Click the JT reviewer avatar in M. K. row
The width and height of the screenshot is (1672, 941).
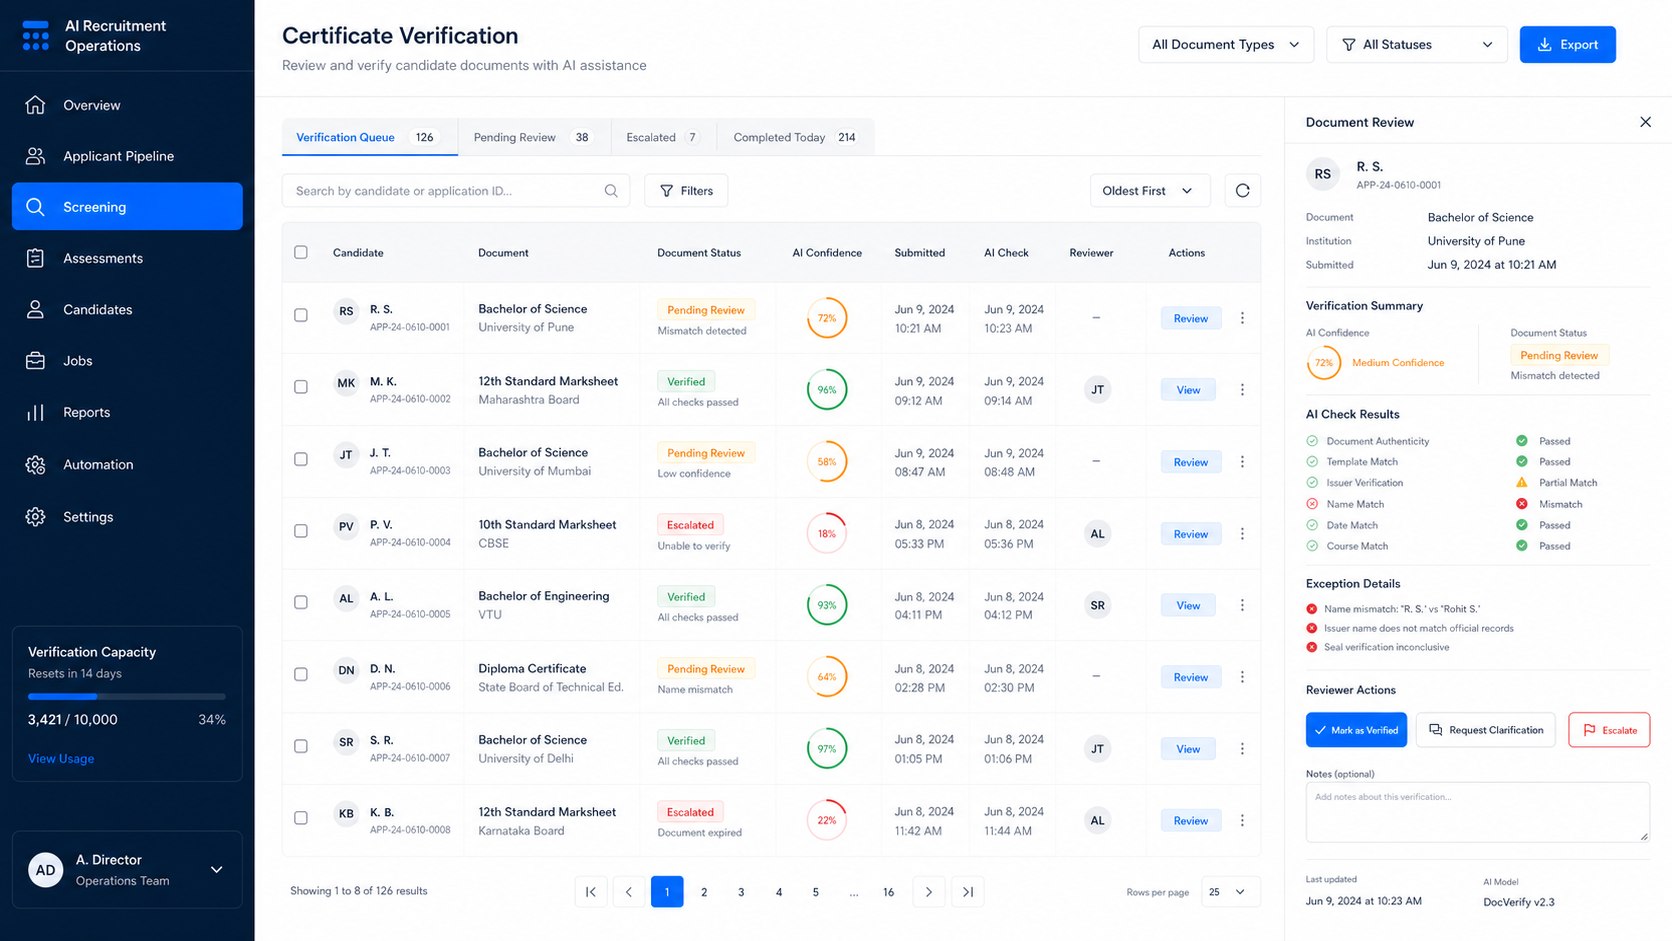click(x=1097, y=390)
